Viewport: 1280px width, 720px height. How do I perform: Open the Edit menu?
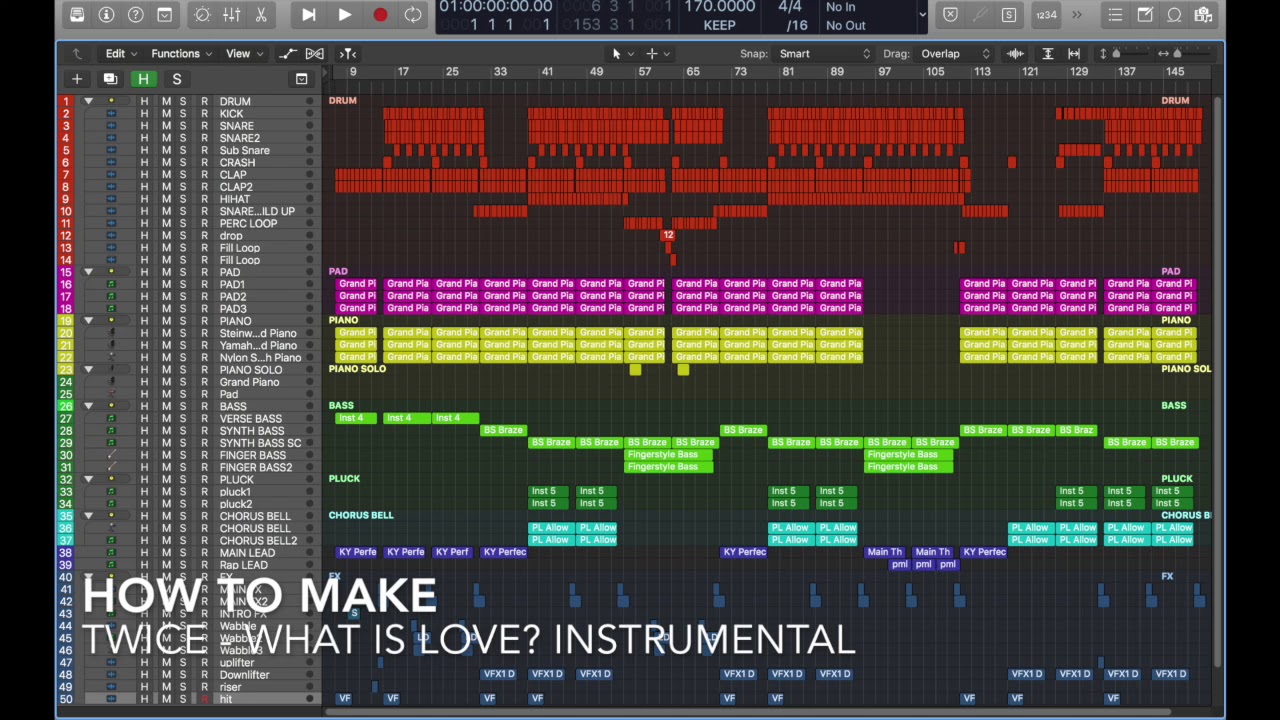pos(121,54)
